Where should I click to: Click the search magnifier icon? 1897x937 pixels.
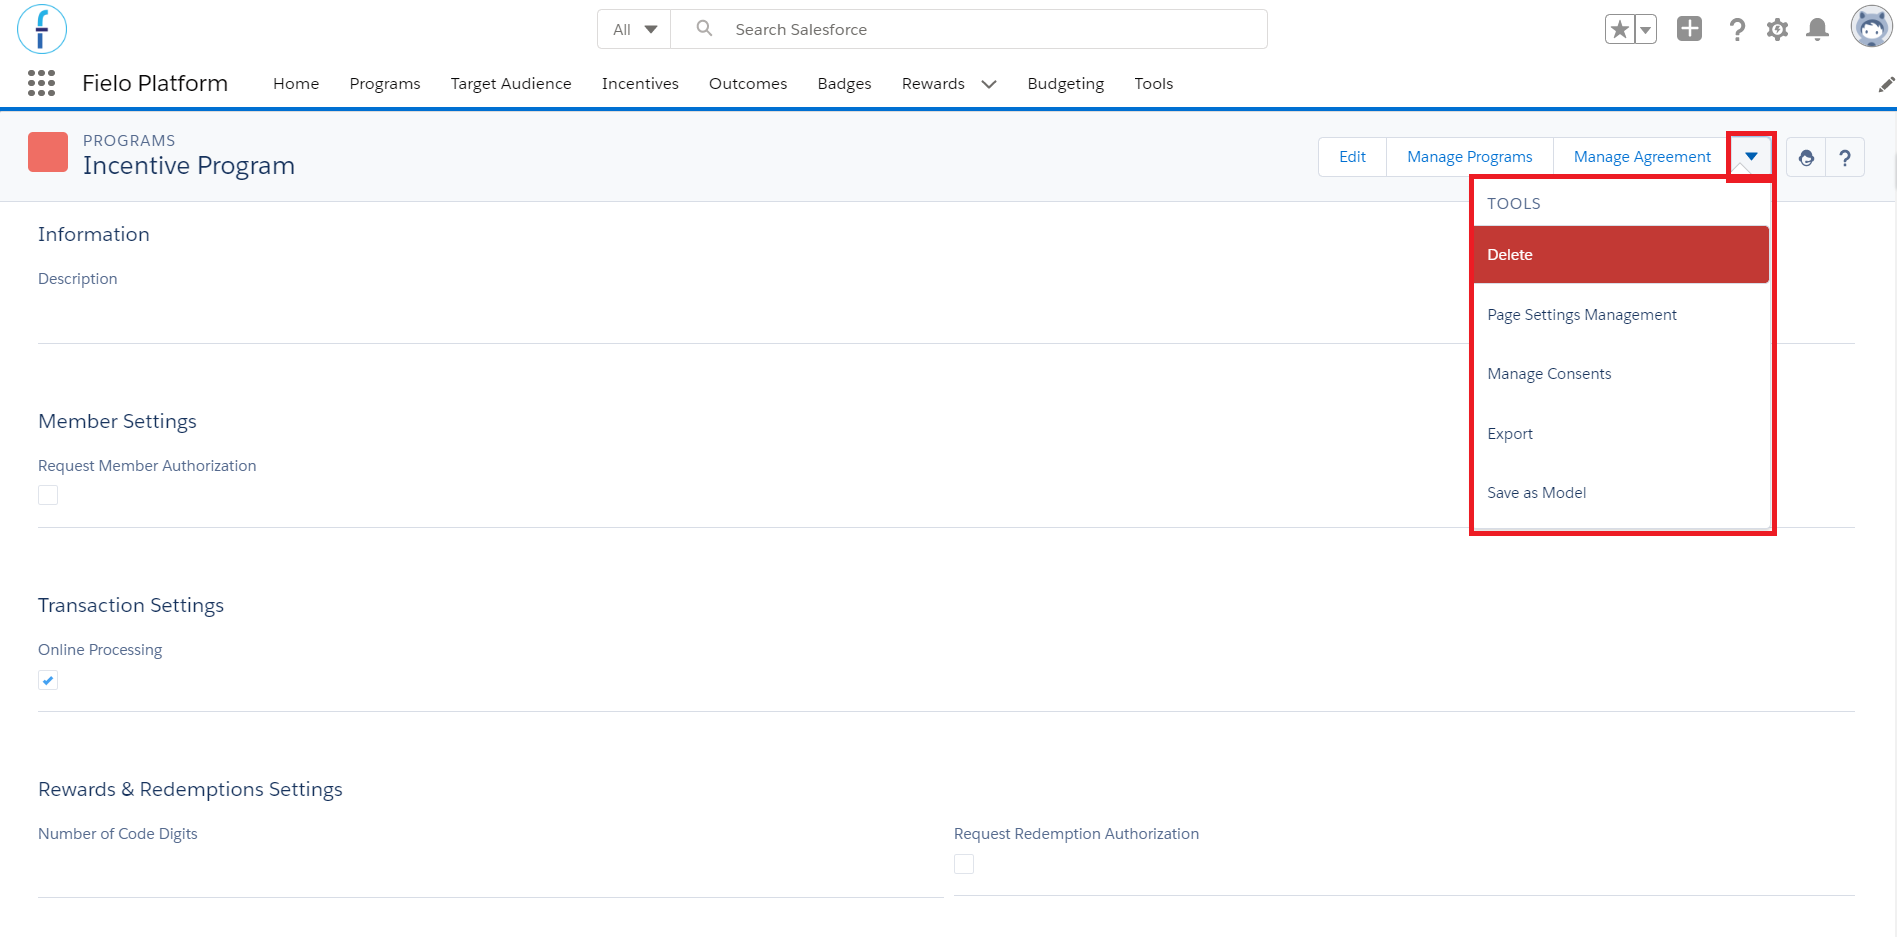point(704,29)
